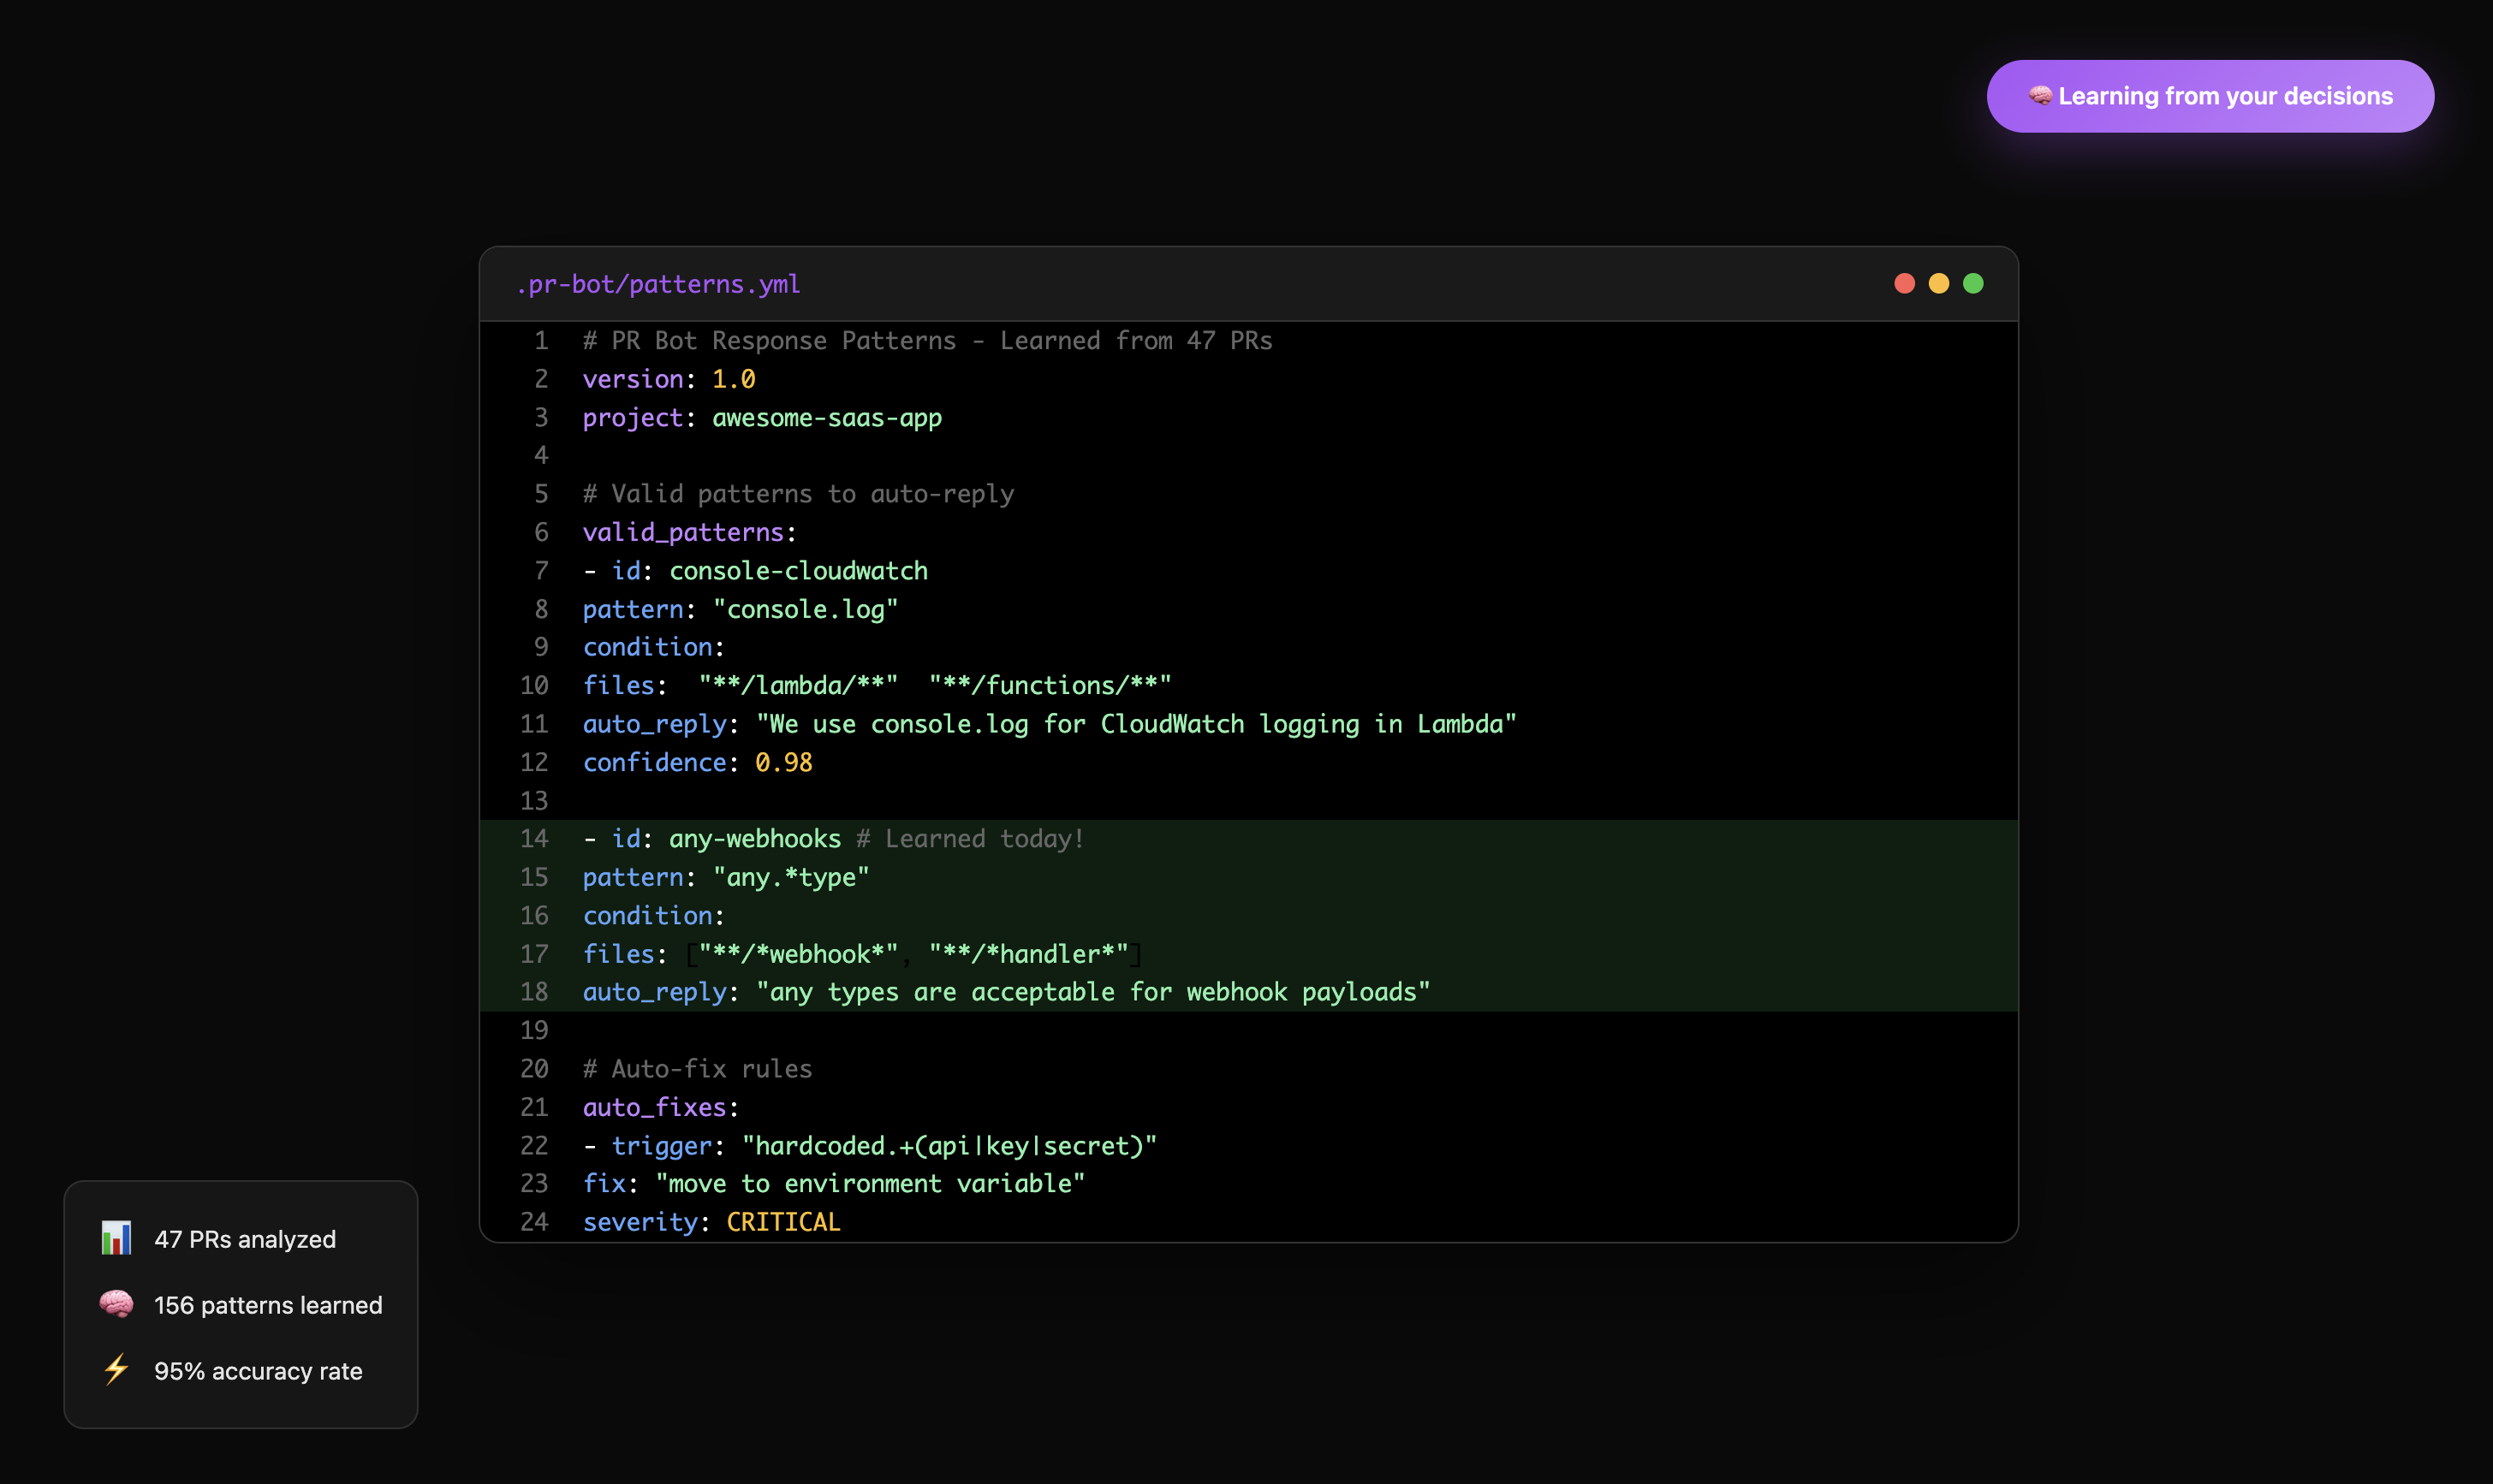The width and height of the screenshot is (2493, 1484).
Task: Click the yellow window dot
Action: pyautogui.click(x=1938, y=284)
